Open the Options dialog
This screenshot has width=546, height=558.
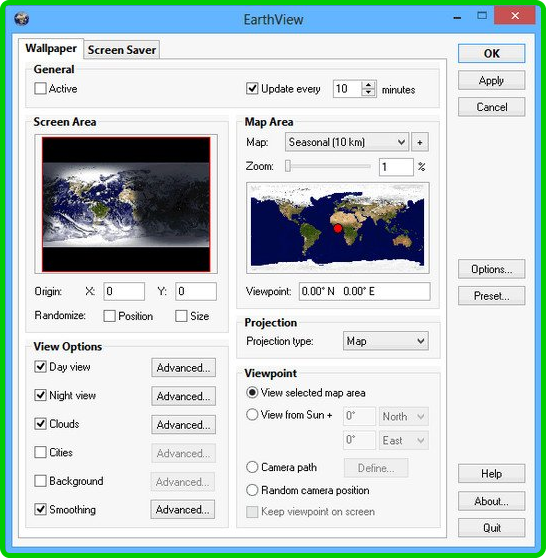tap(491, 269)
